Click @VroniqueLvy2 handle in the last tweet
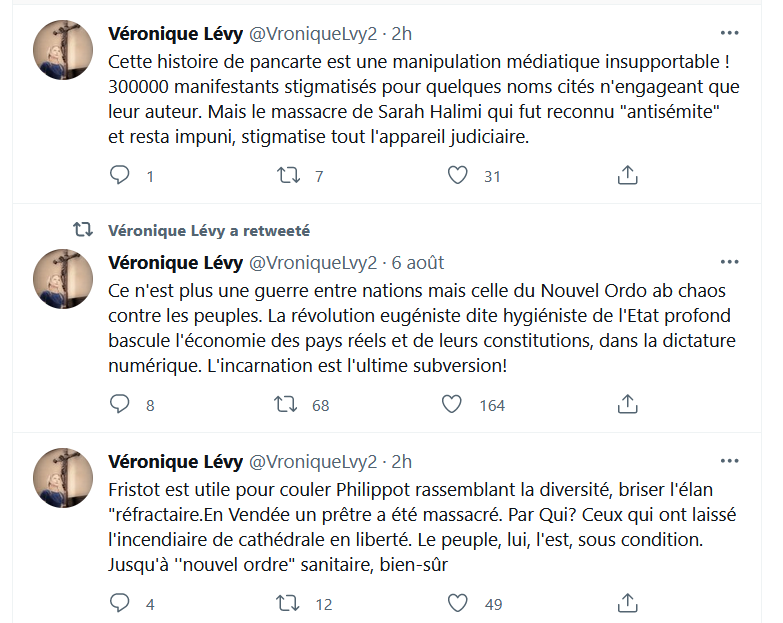The width and height of the screenshot is (783, 623). [x=312, y=462]
